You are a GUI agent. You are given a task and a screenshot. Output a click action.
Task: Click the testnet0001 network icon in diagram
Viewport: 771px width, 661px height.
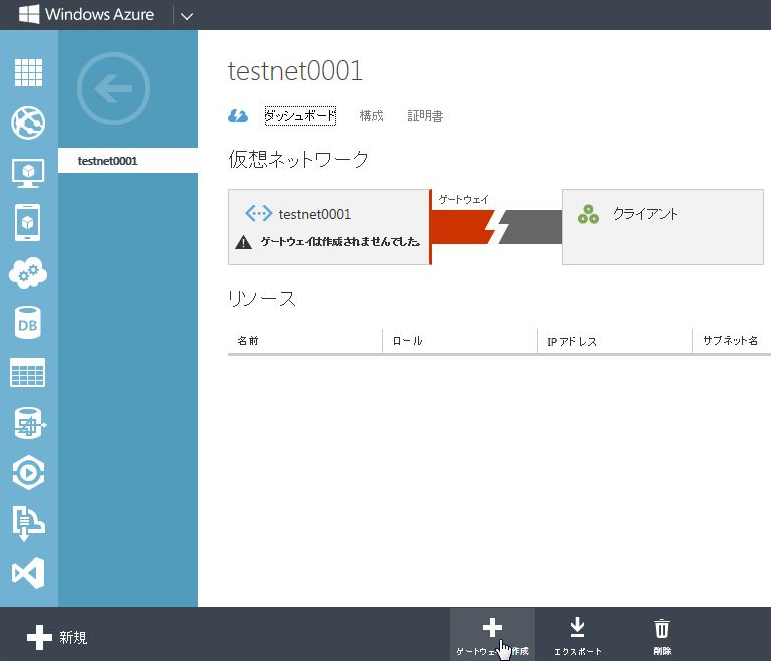pyautogui.click(x=259, y=213)
